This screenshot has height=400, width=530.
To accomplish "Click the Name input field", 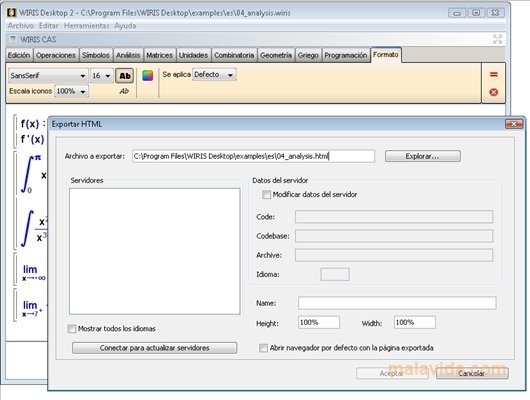I will pyautogui.click(x=397, y=303).
